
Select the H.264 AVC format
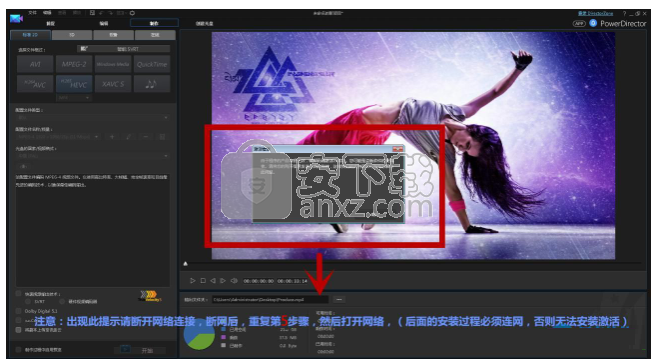coord(35,84)
